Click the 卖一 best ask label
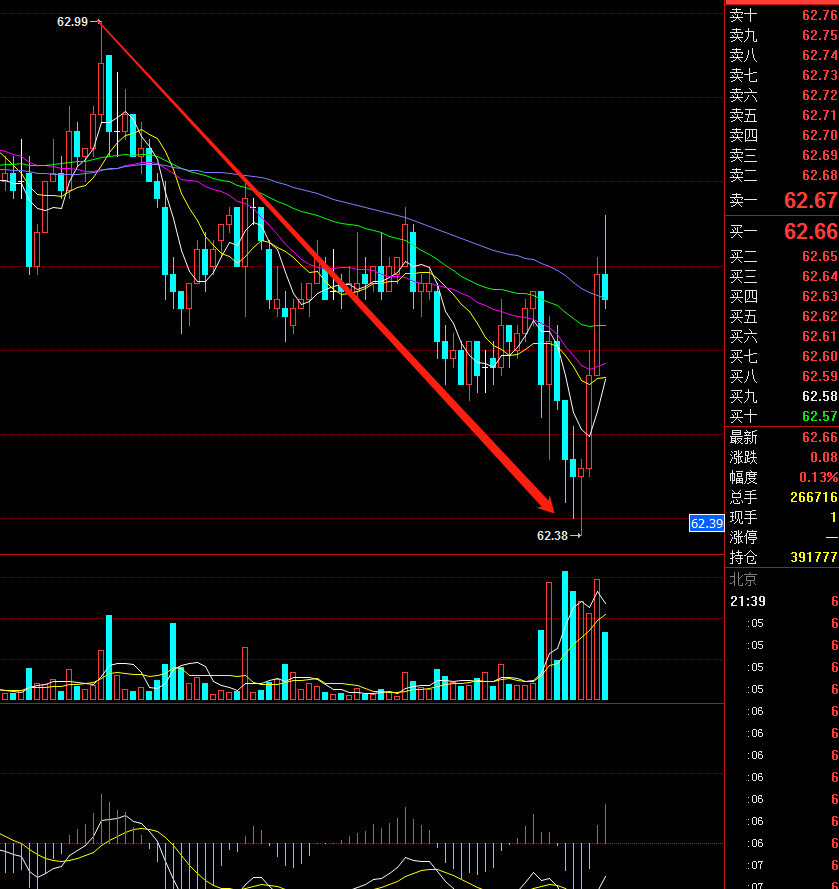The image size is (839, 889). [x=743, y=200]
